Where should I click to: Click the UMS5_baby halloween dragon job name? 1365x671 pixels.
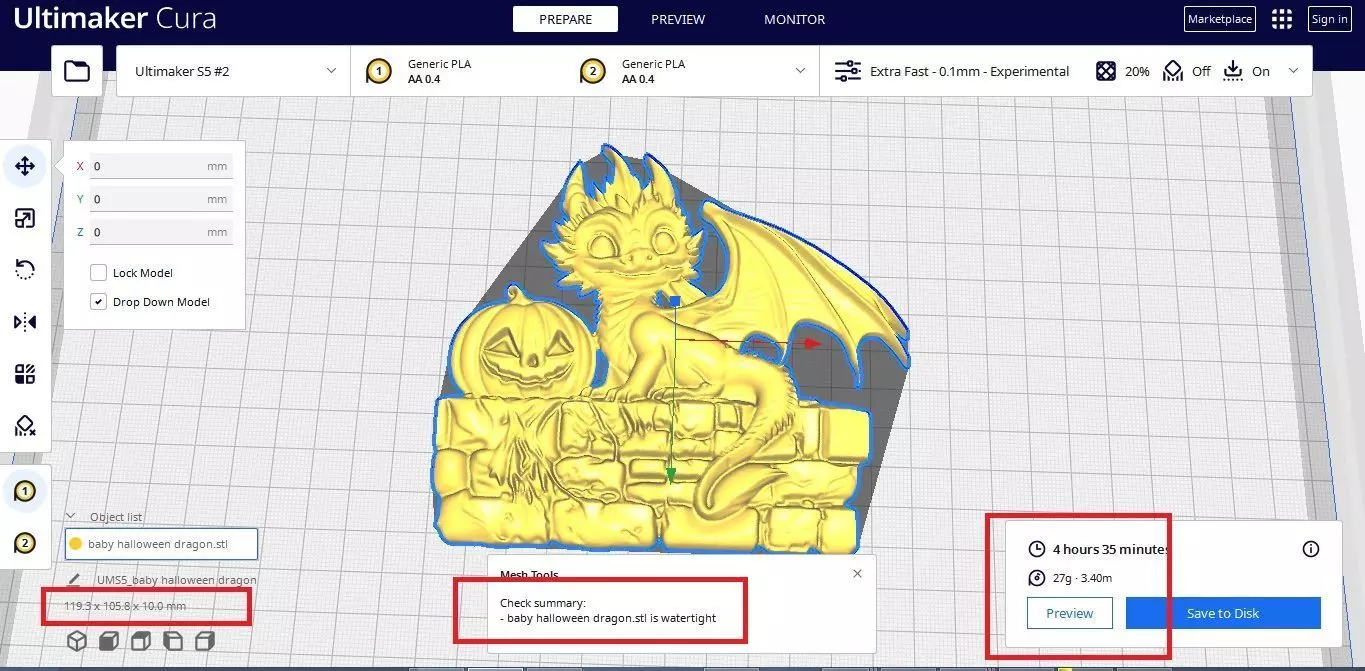(176, 580)
